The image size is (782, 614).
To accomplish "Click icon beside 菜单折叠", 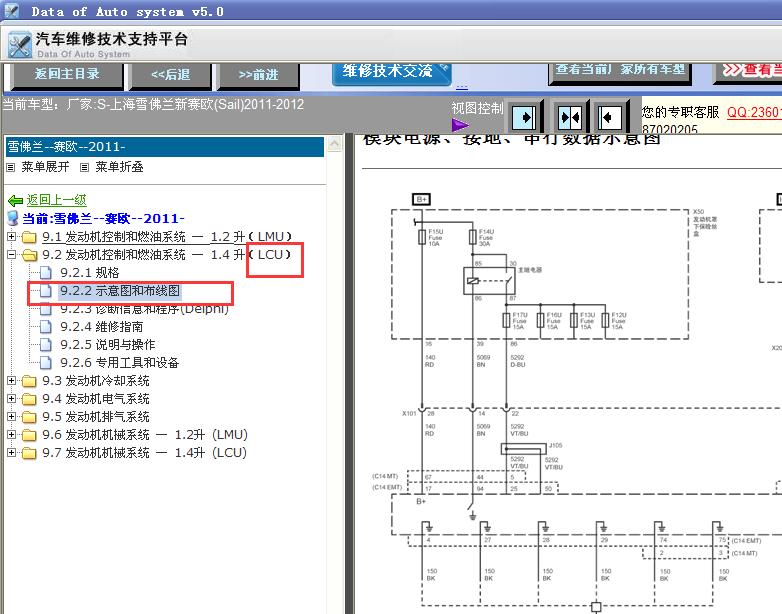I will [x=85, y=168].
